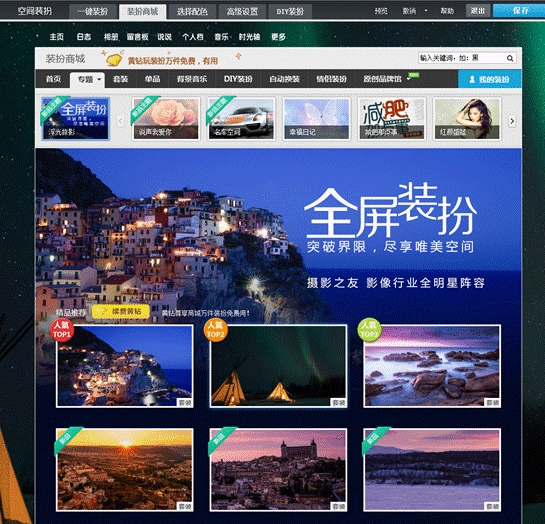Select the 名车空间 theme thumbnail

coord(241,118)
